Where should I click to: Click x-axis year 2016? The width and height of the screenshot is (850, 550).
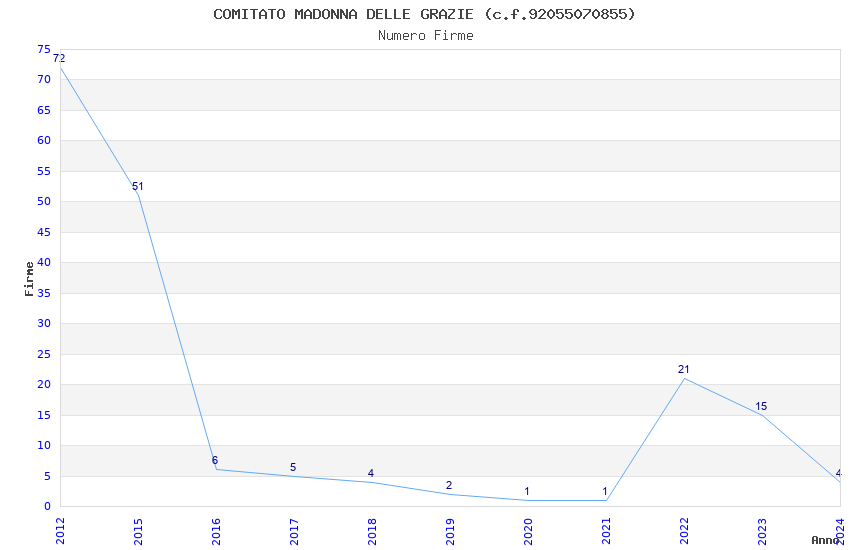click(216, 531)
